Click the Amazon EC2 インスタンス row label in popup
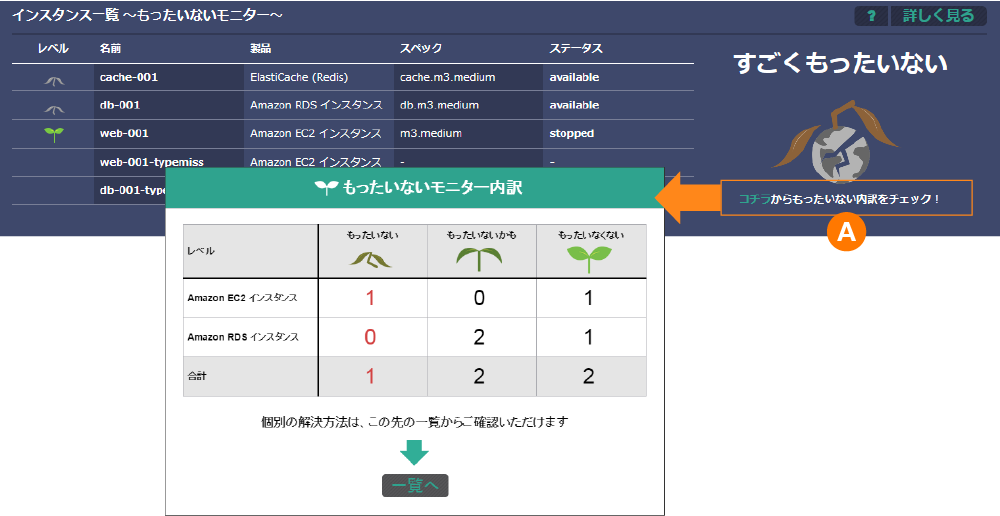 coord(242,298)
